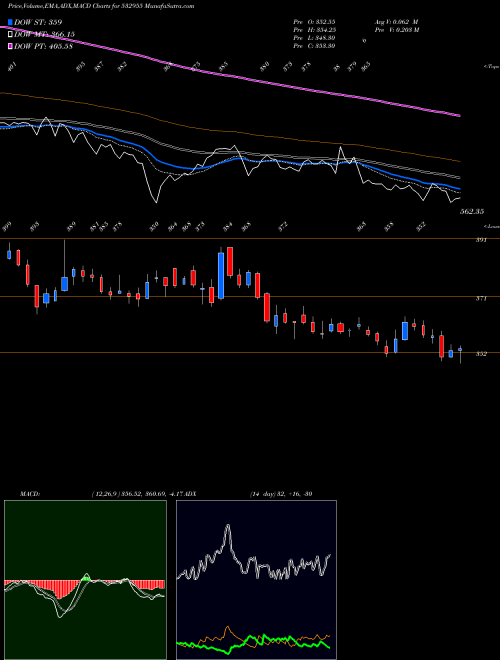Click the blue DOW ST legend swatch
500x660 pixels.
[x=10, y=22]
